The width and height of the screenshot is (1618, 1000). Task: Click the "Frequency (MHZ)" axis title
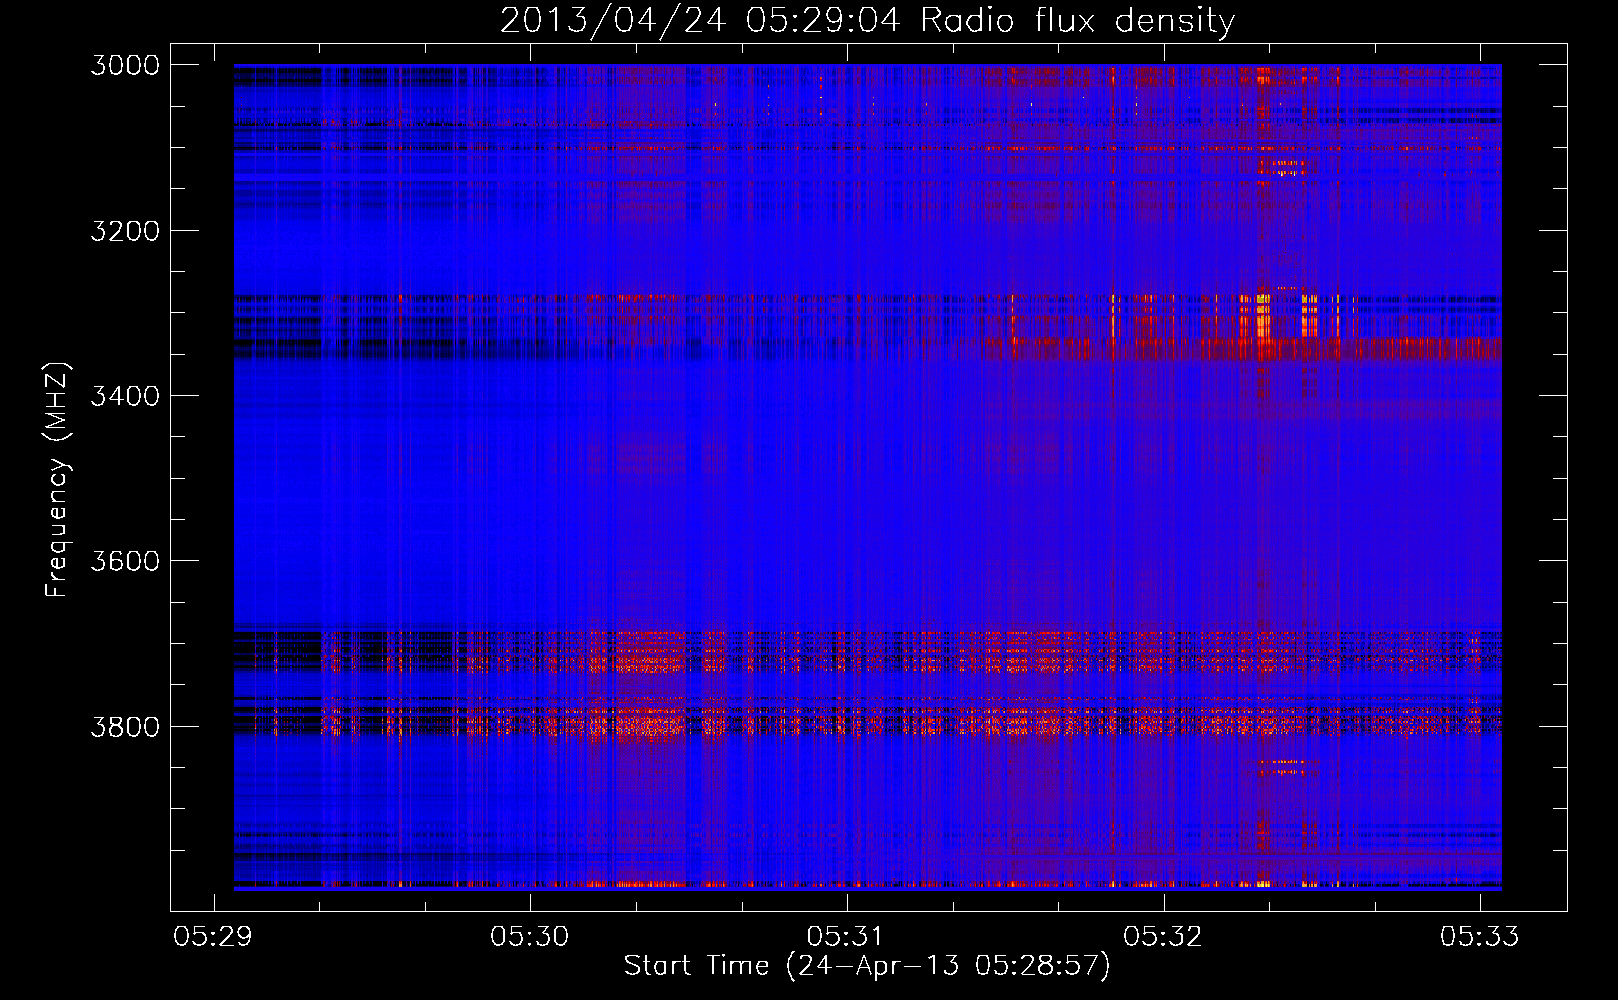coord(58,480)
